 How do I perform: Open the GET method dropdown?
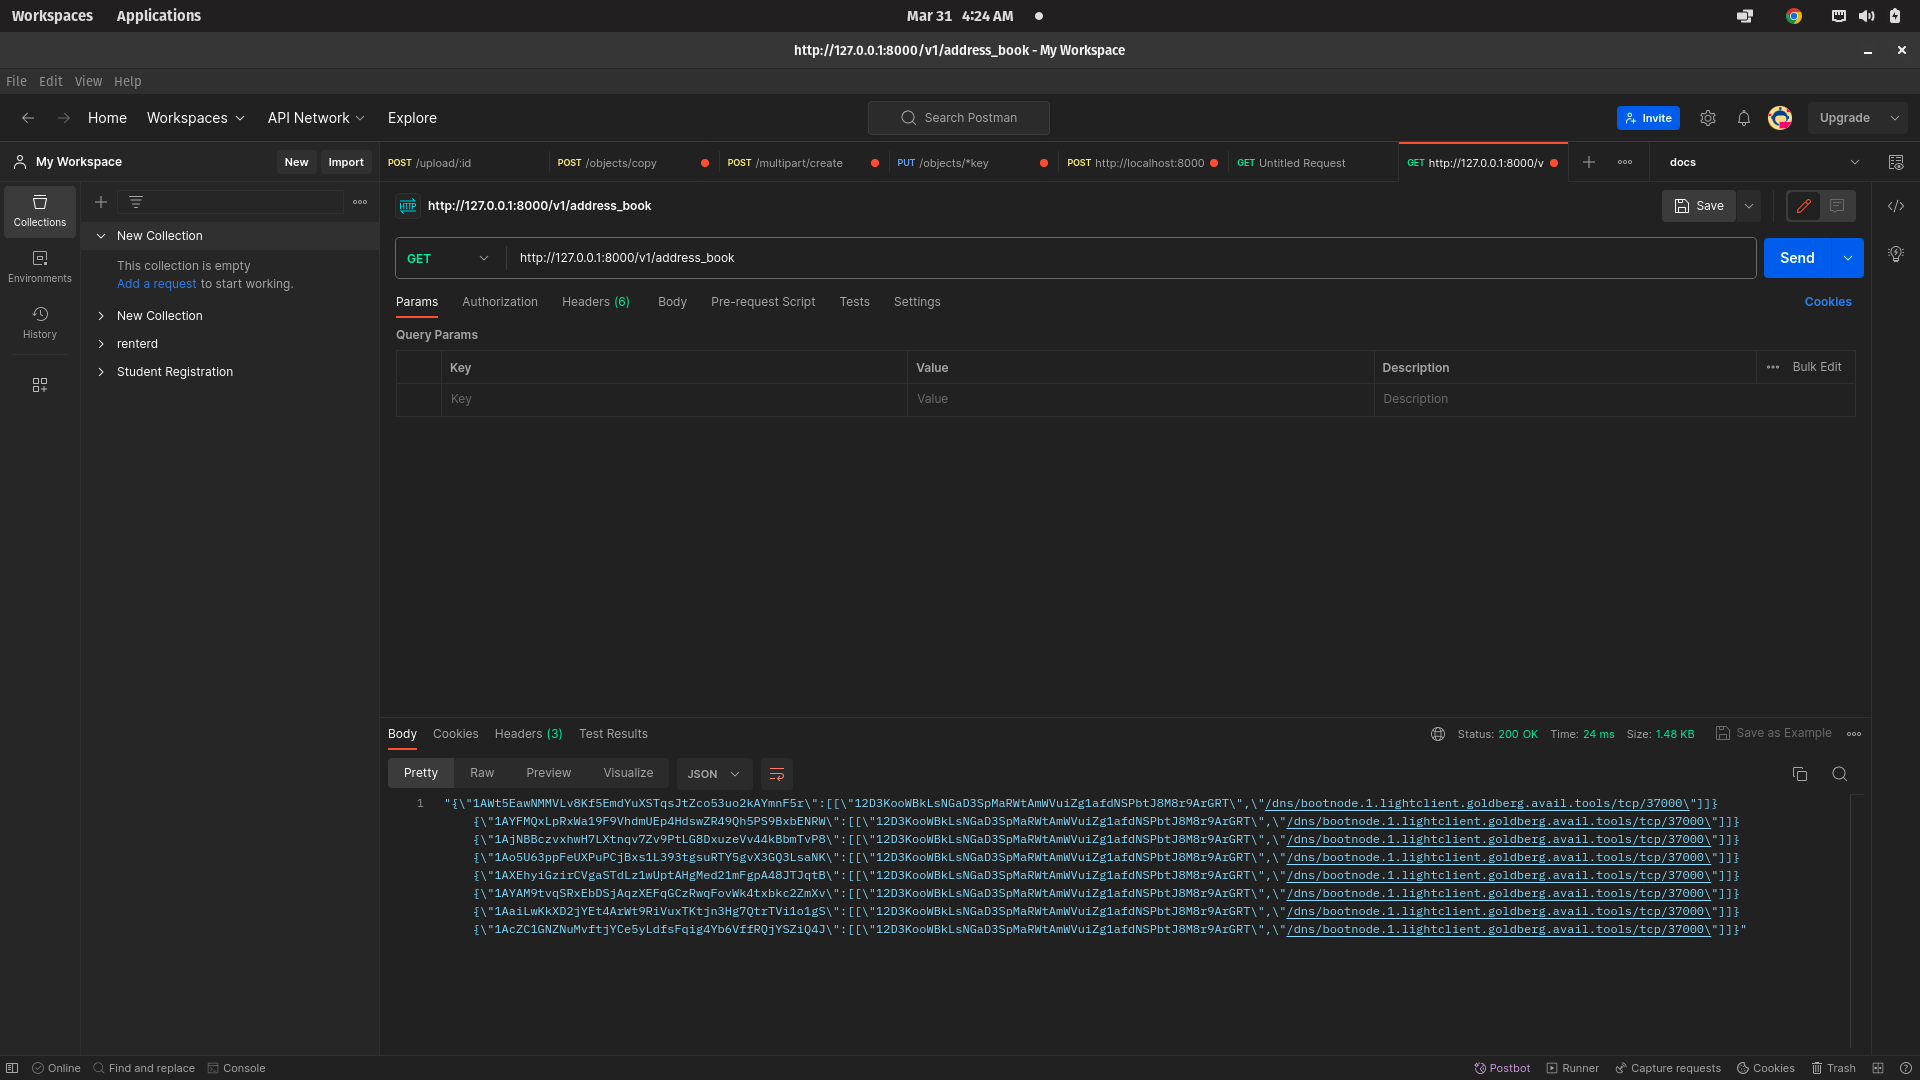(448, 258)
